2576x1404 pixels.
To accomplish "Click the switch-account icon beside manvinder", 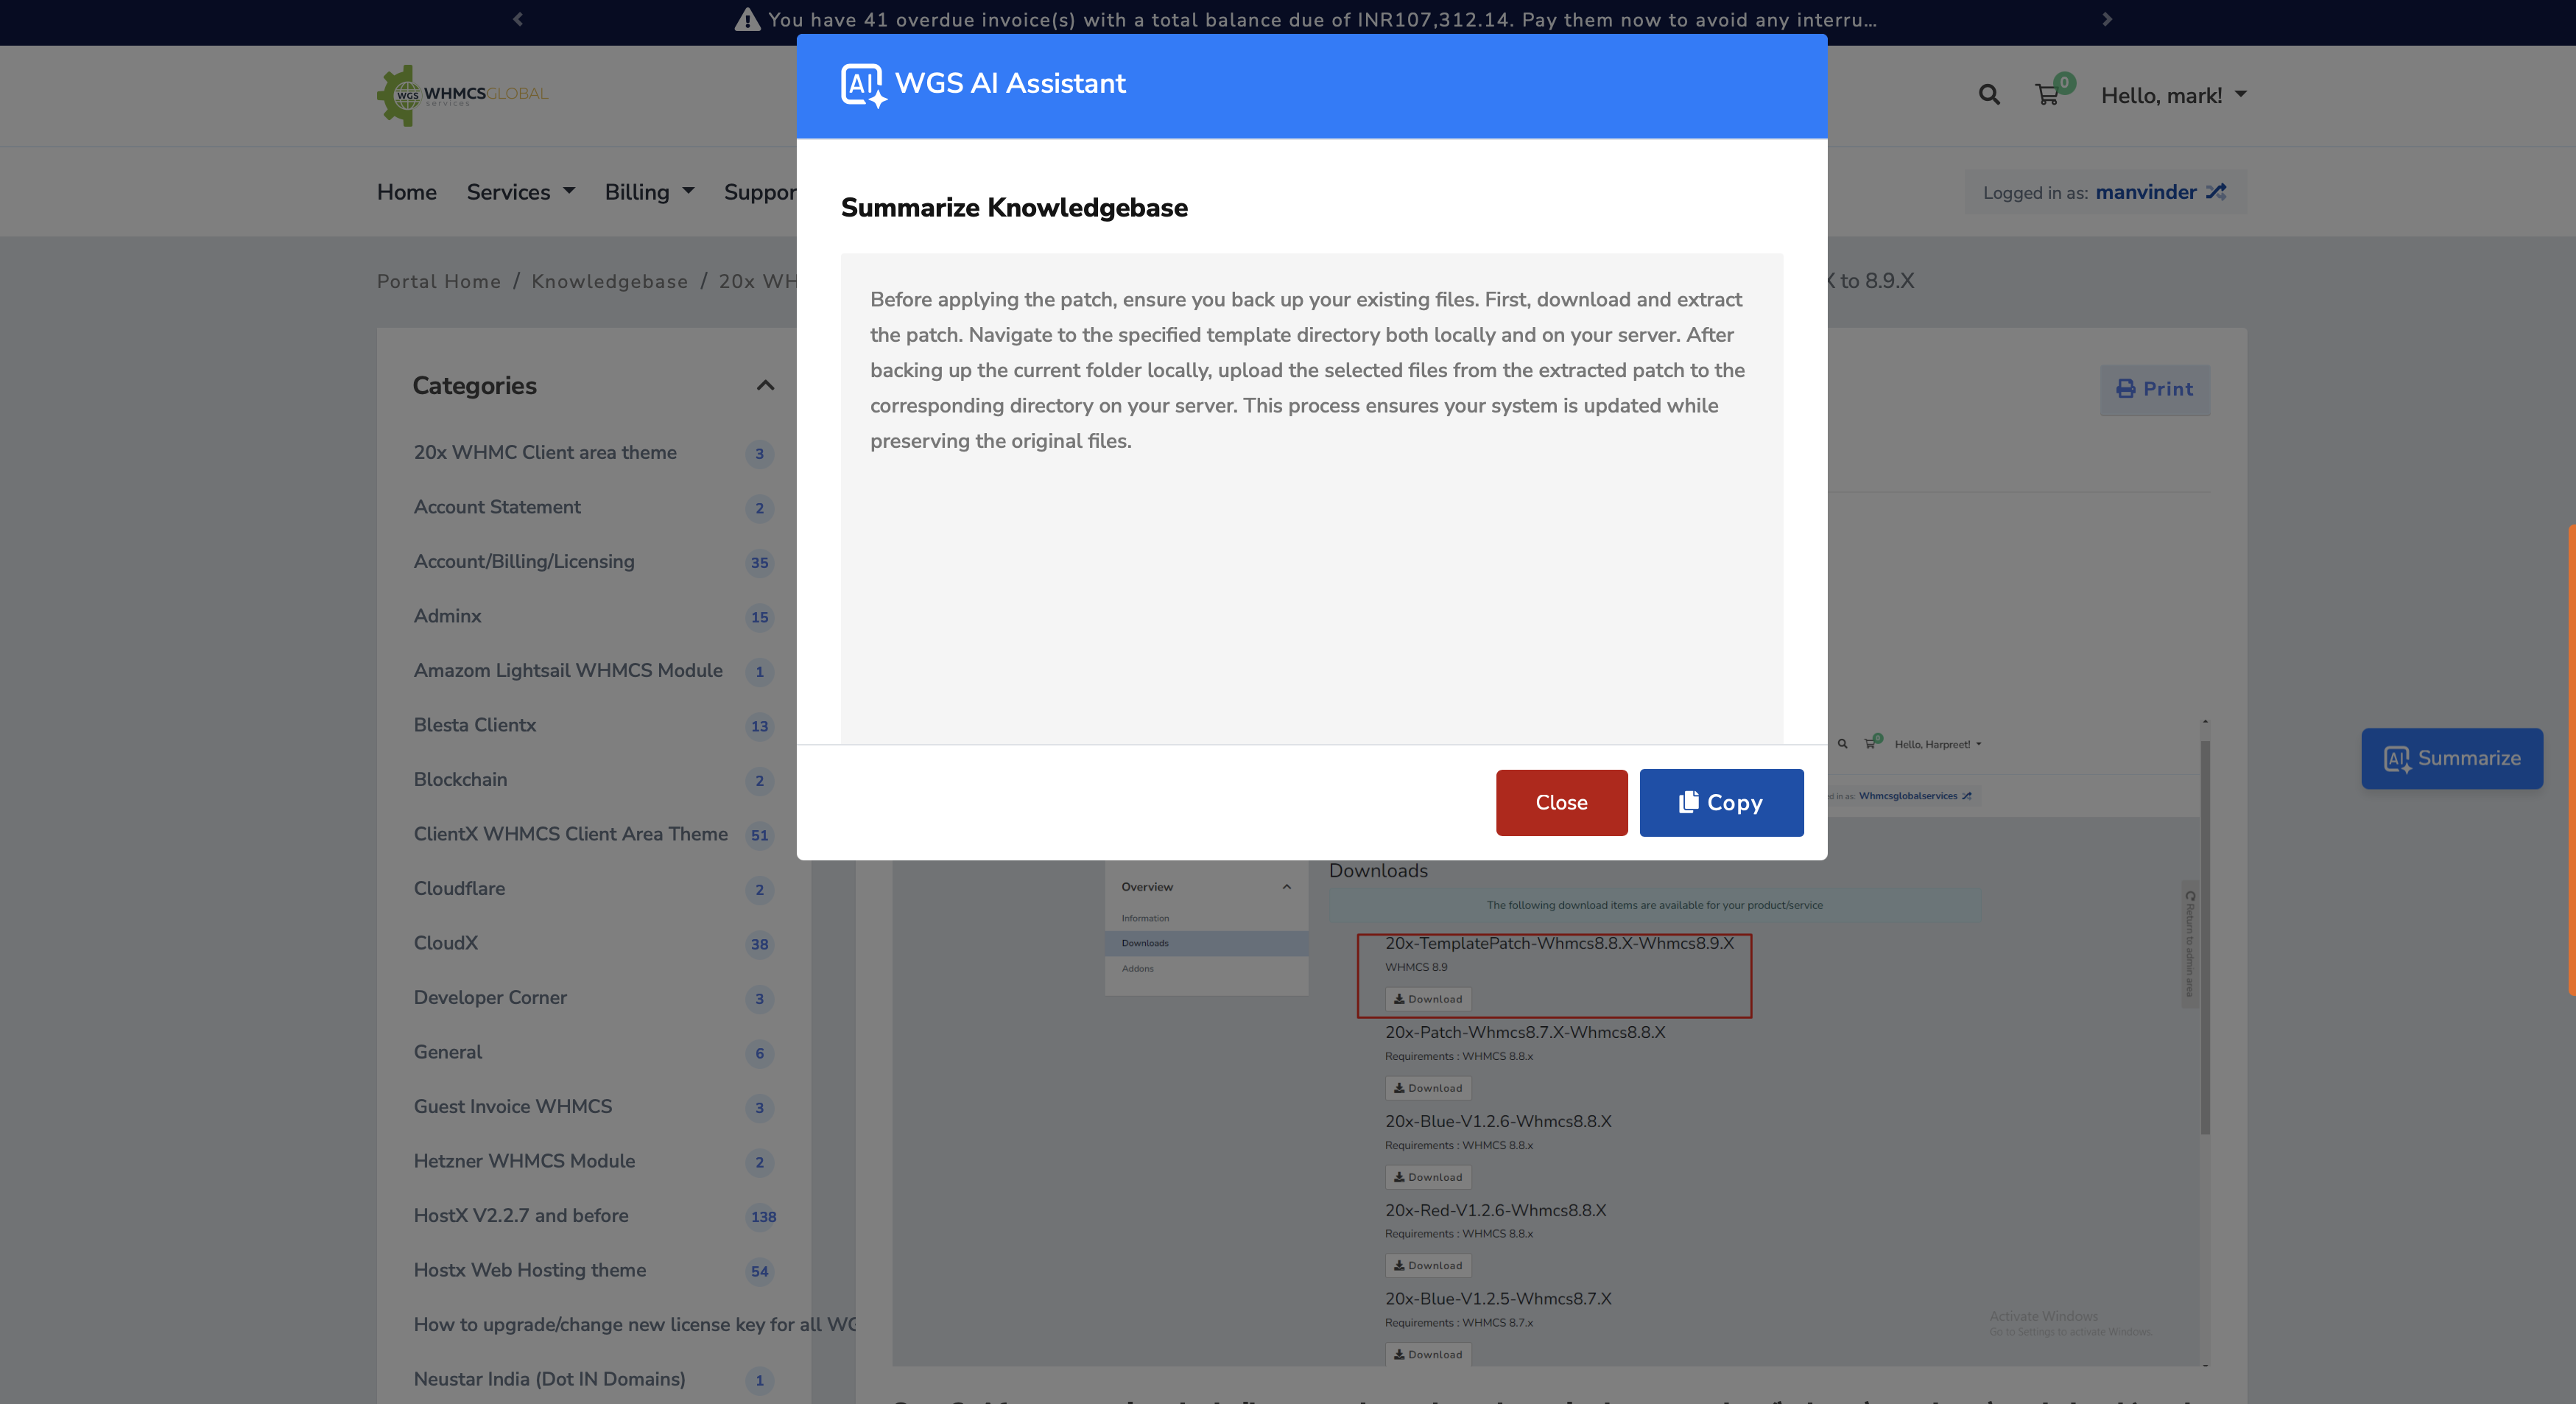I will [x=2216, y=192].
